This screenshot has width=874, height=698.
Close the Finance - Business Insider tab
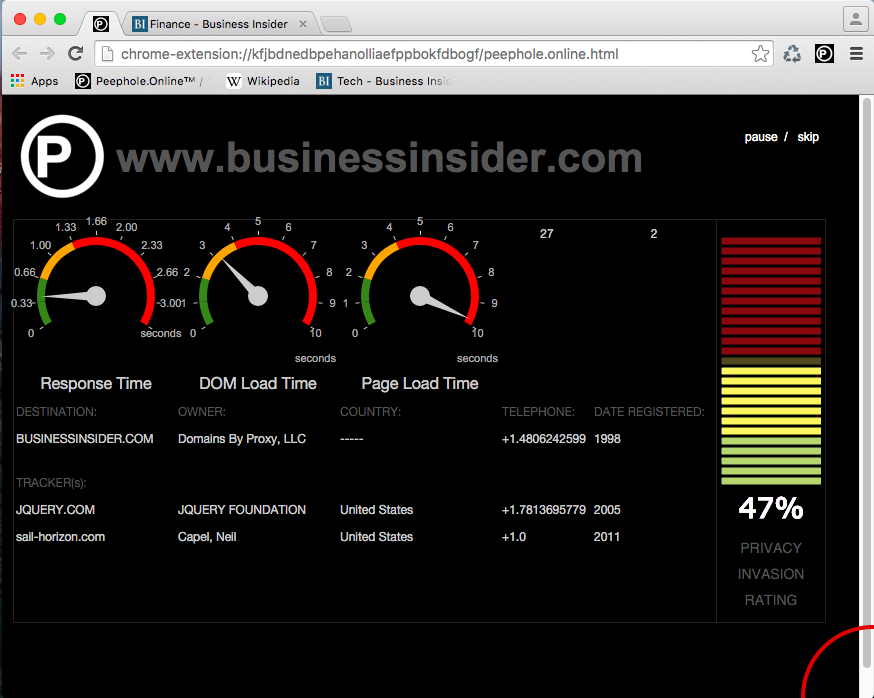[303, 23]
